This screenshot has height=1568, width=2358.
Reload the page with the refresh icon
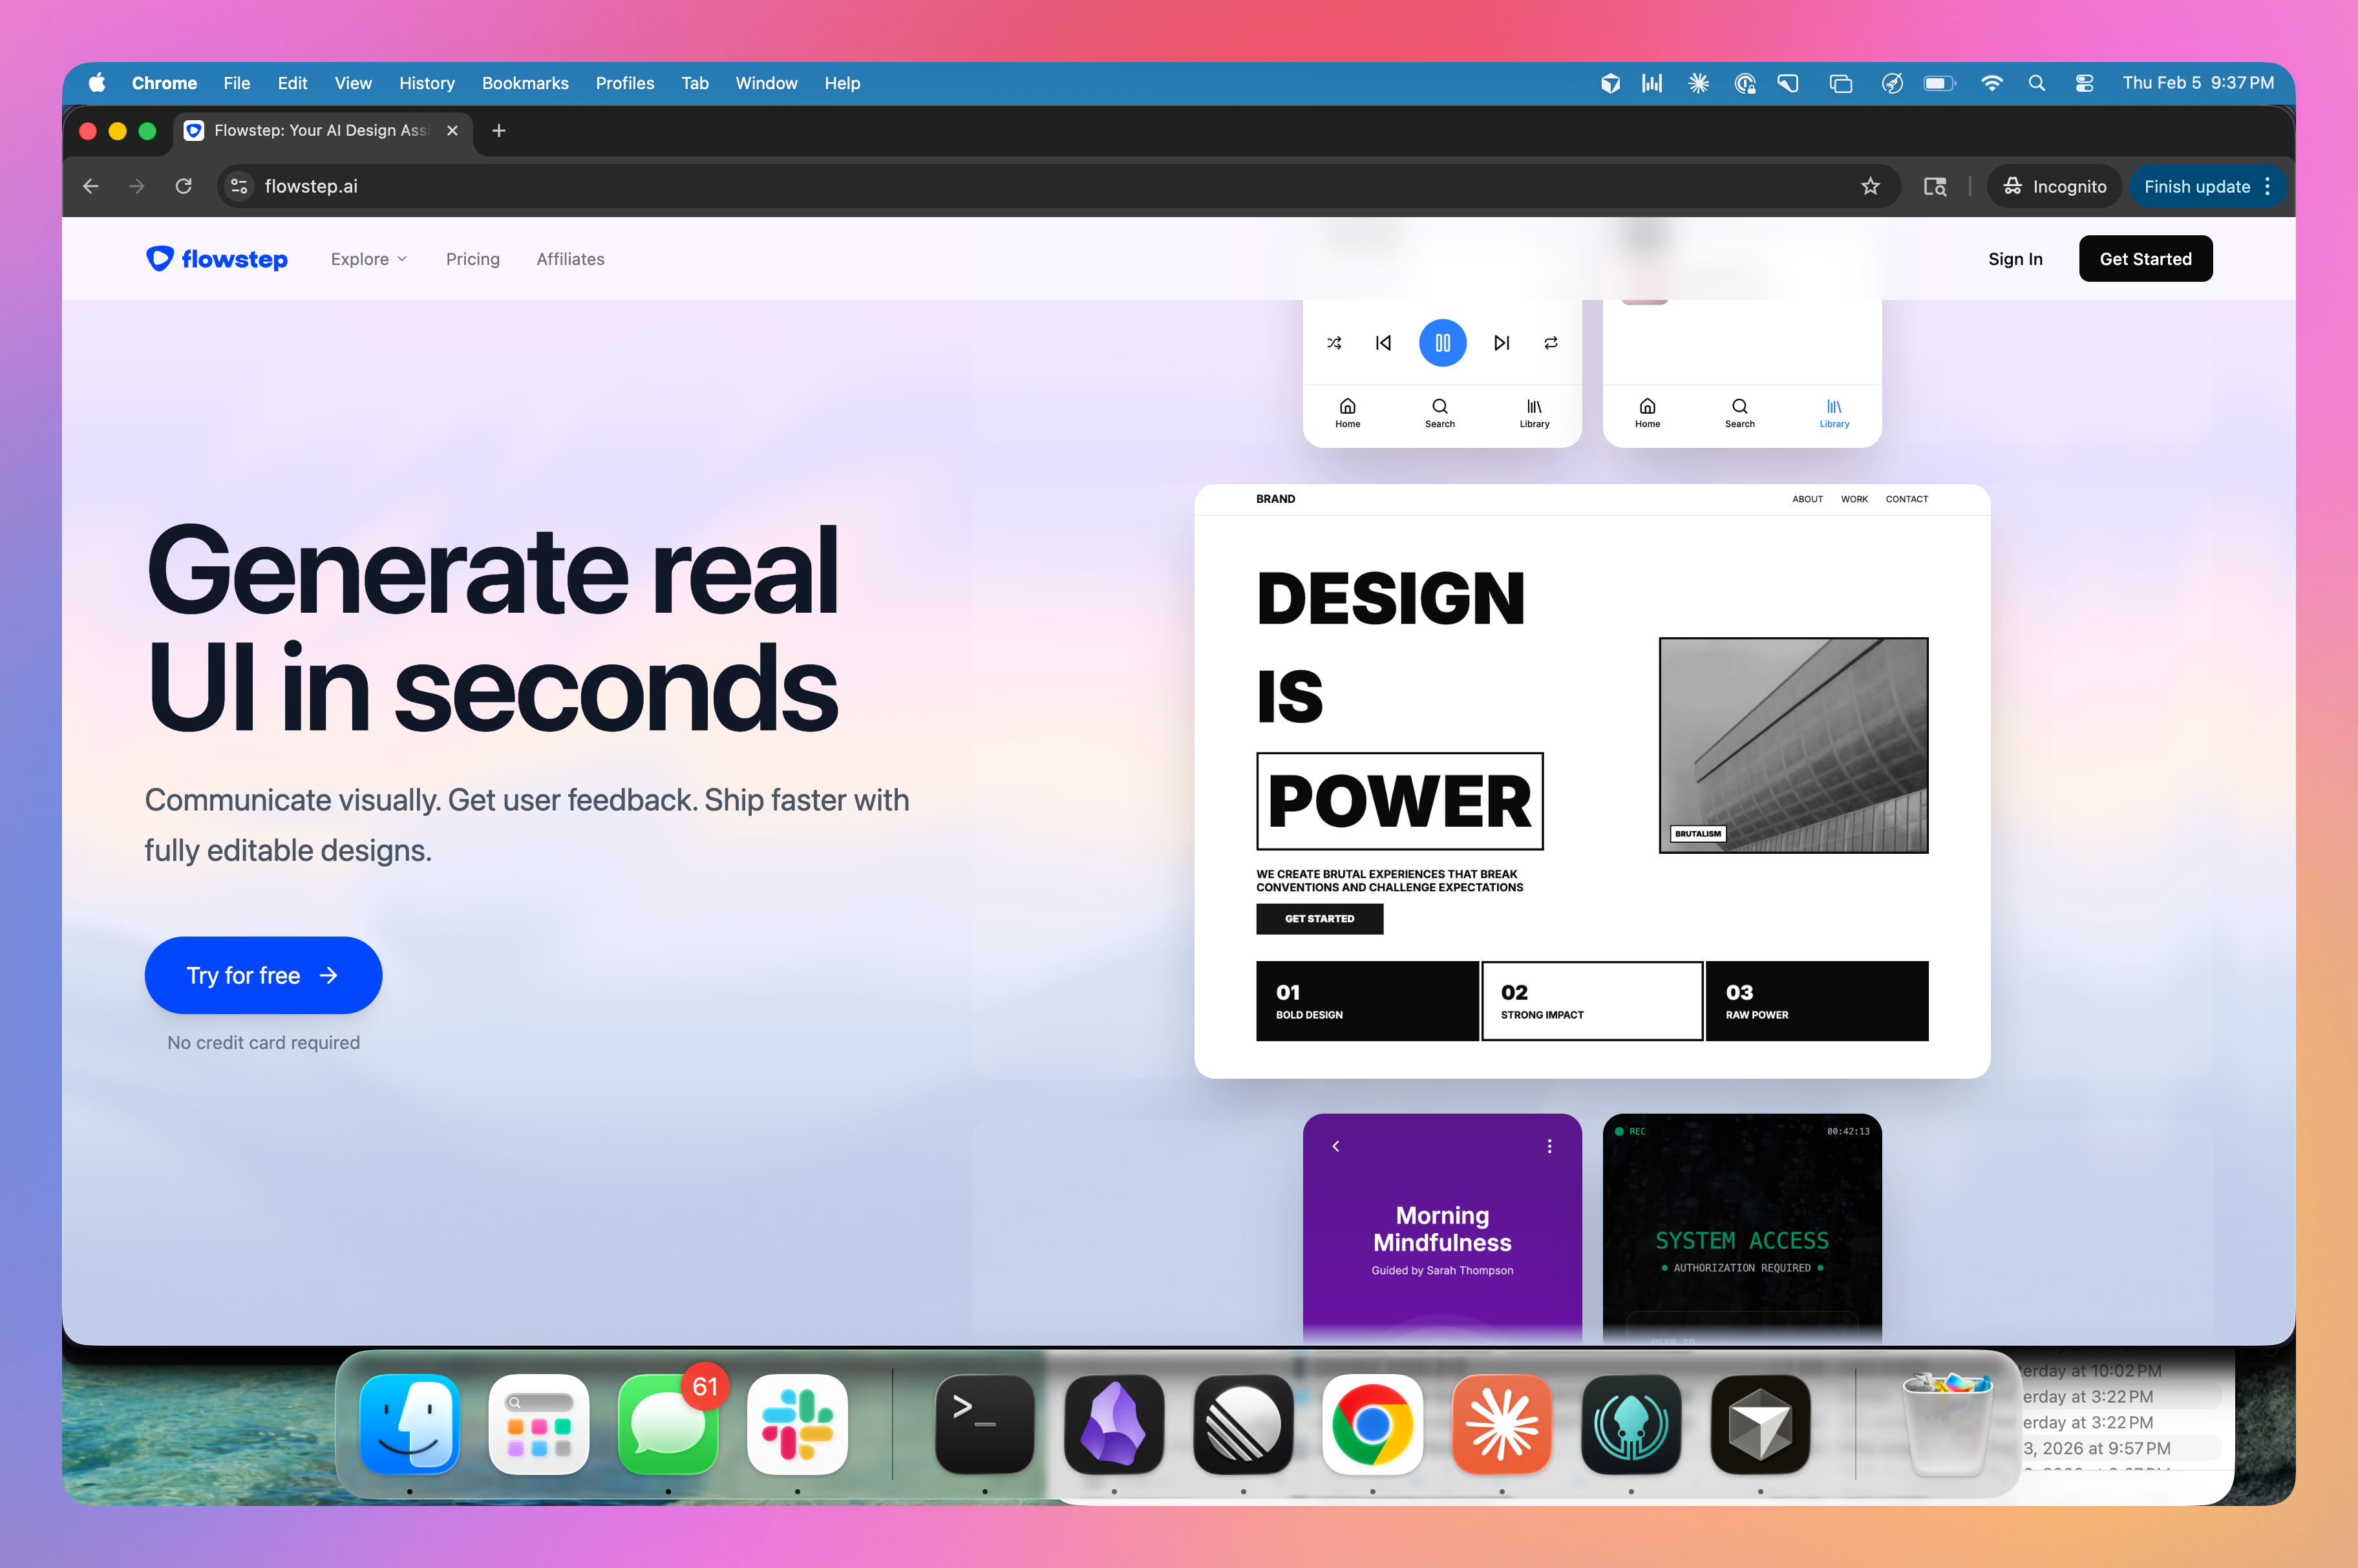[x=183, y=186]
